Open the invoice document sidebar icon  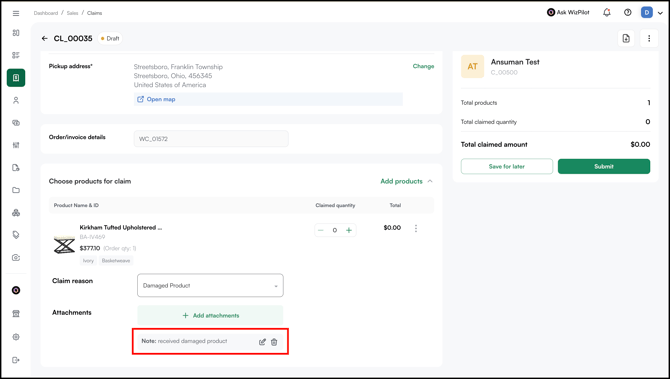click(x=16, y=168)
